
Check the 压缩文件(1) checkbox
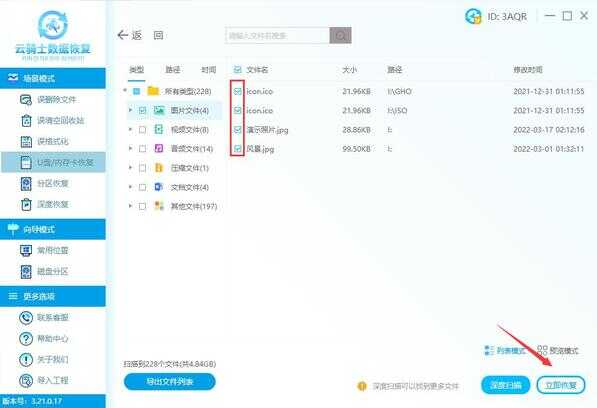tap(142, 168)
